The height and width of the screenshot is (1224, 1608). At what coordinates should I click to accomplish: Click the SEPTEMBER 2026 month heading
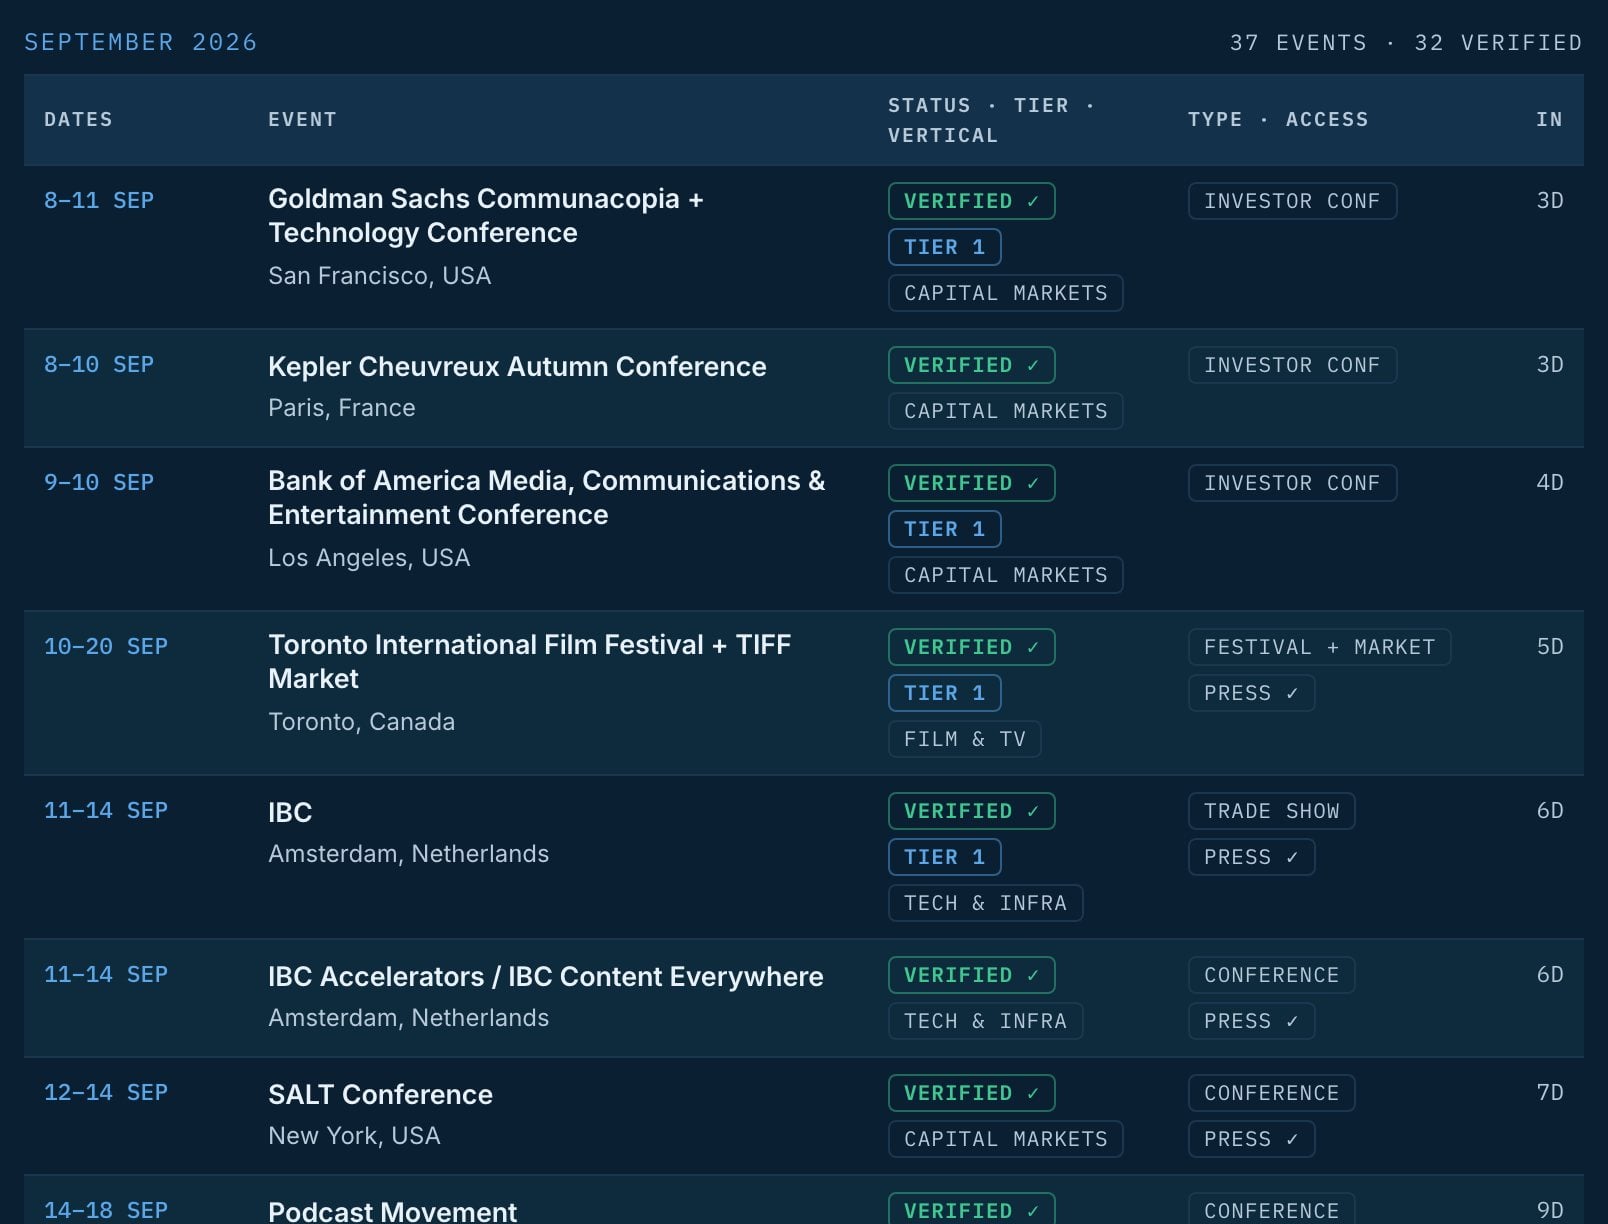pyautogui.click(x=140, y=42)
